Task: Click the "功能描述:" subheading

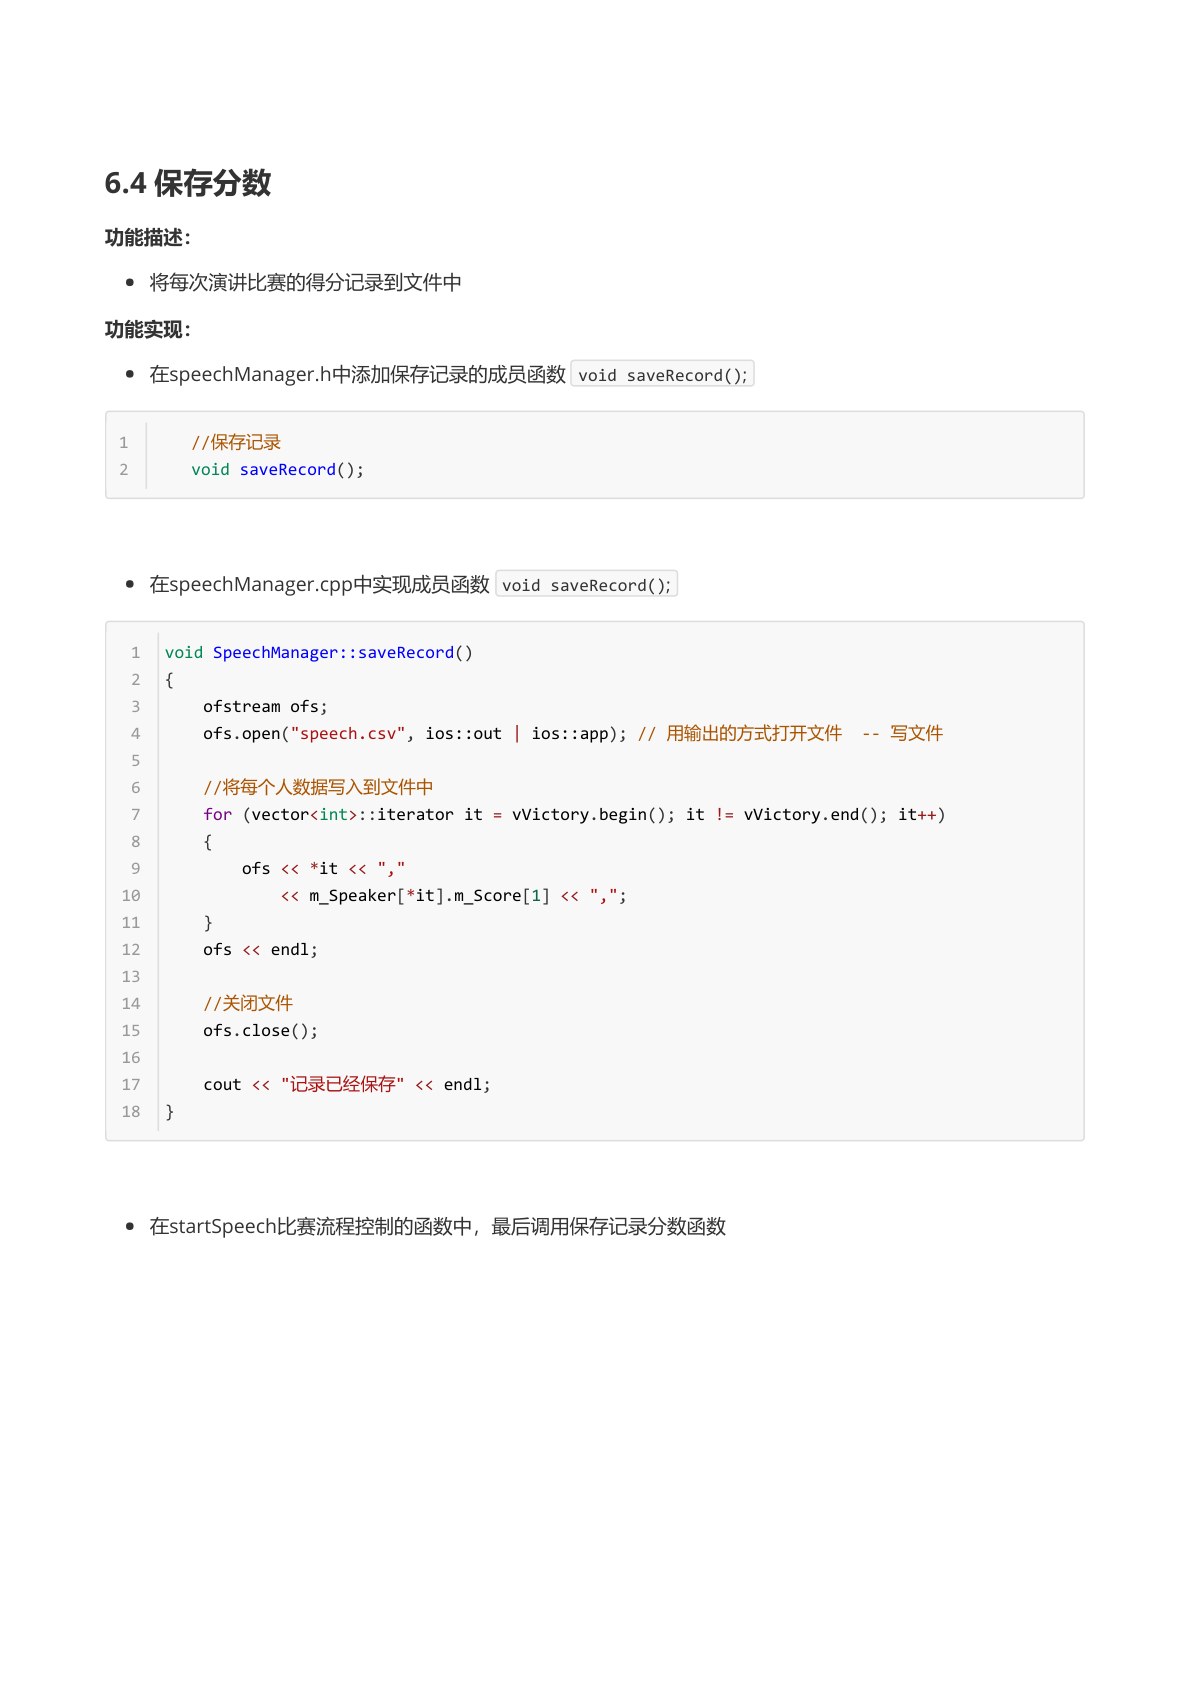Action: pos(147,238)
